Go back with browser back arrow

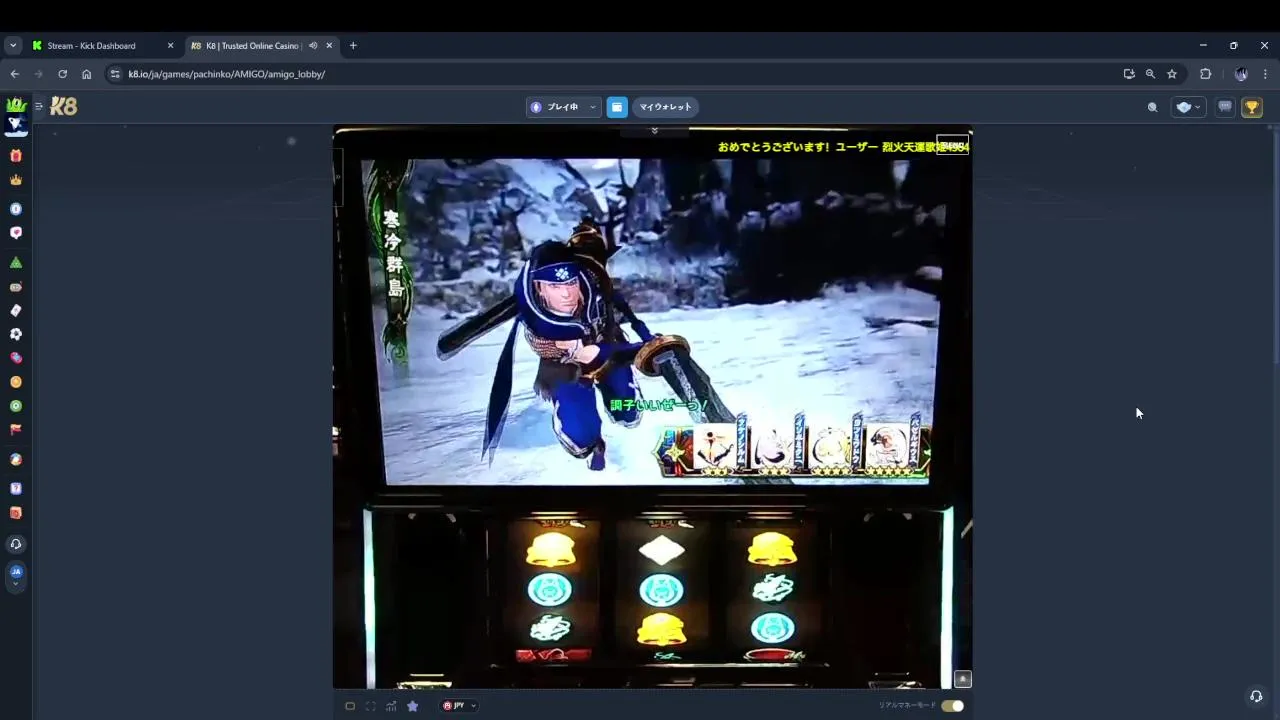14,74
